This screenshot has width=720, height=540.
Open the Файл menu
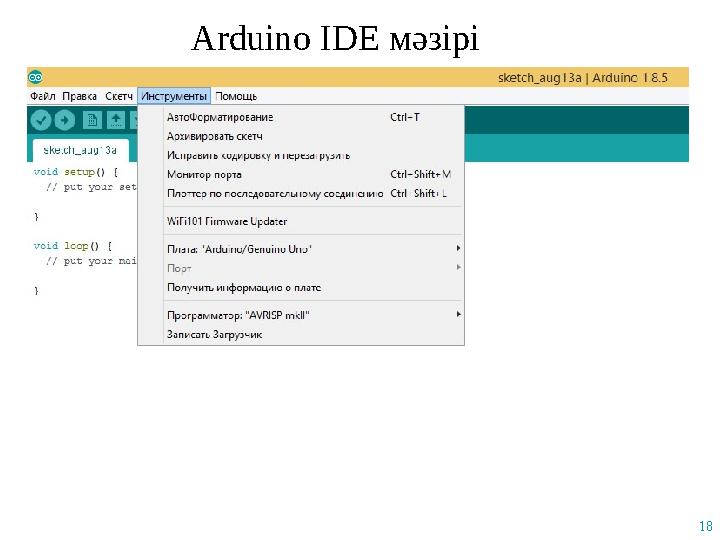(43, 96)
